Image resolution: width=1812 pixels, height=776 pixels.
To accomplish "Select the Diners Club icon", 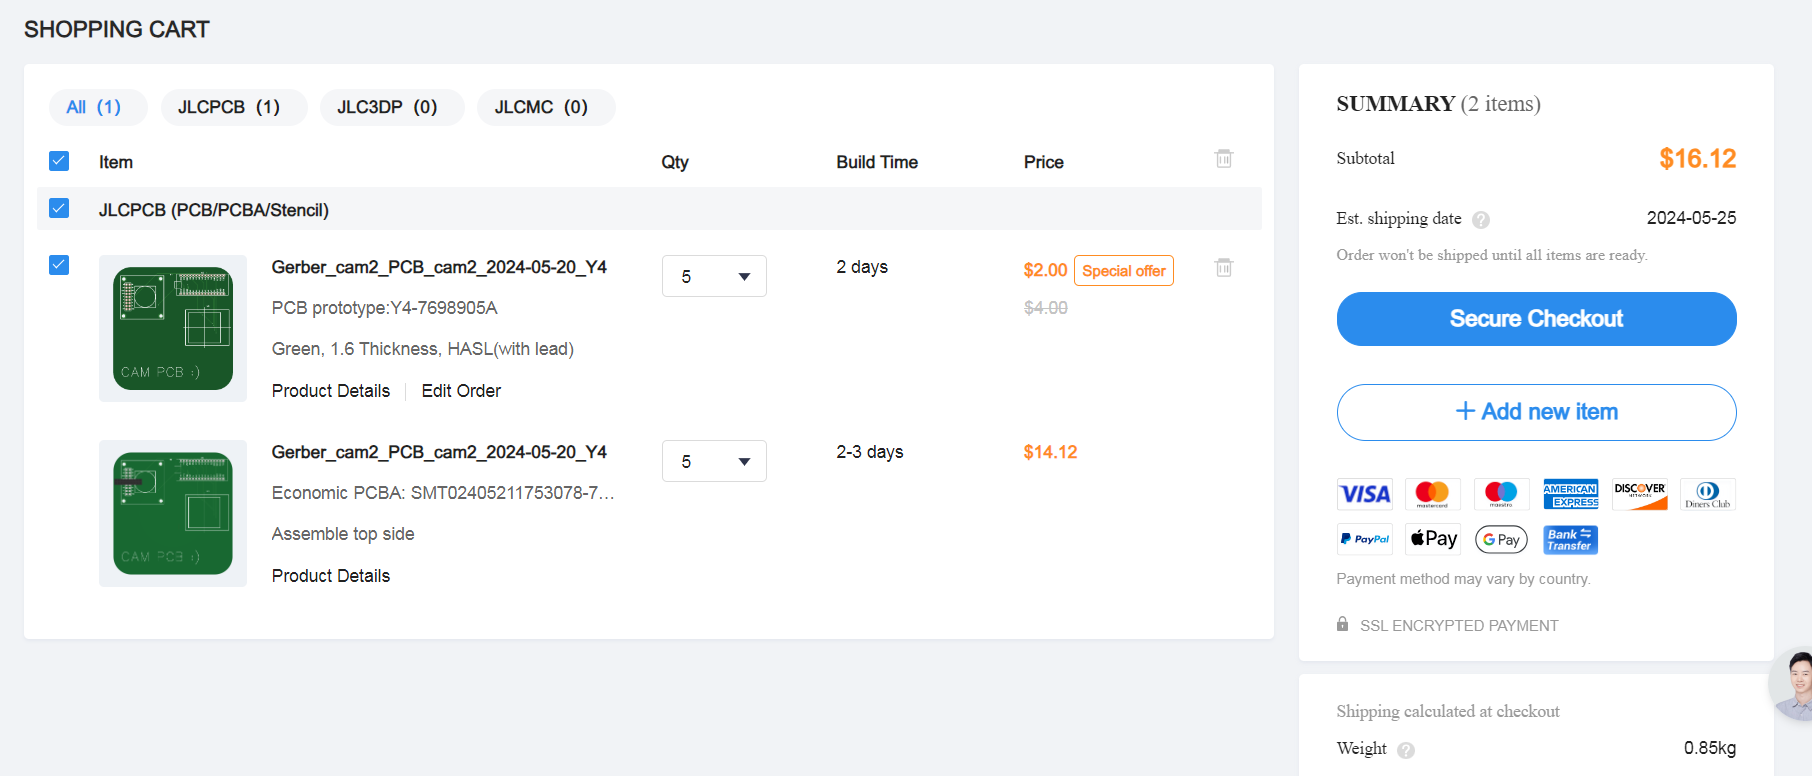I will (1708, 494).
